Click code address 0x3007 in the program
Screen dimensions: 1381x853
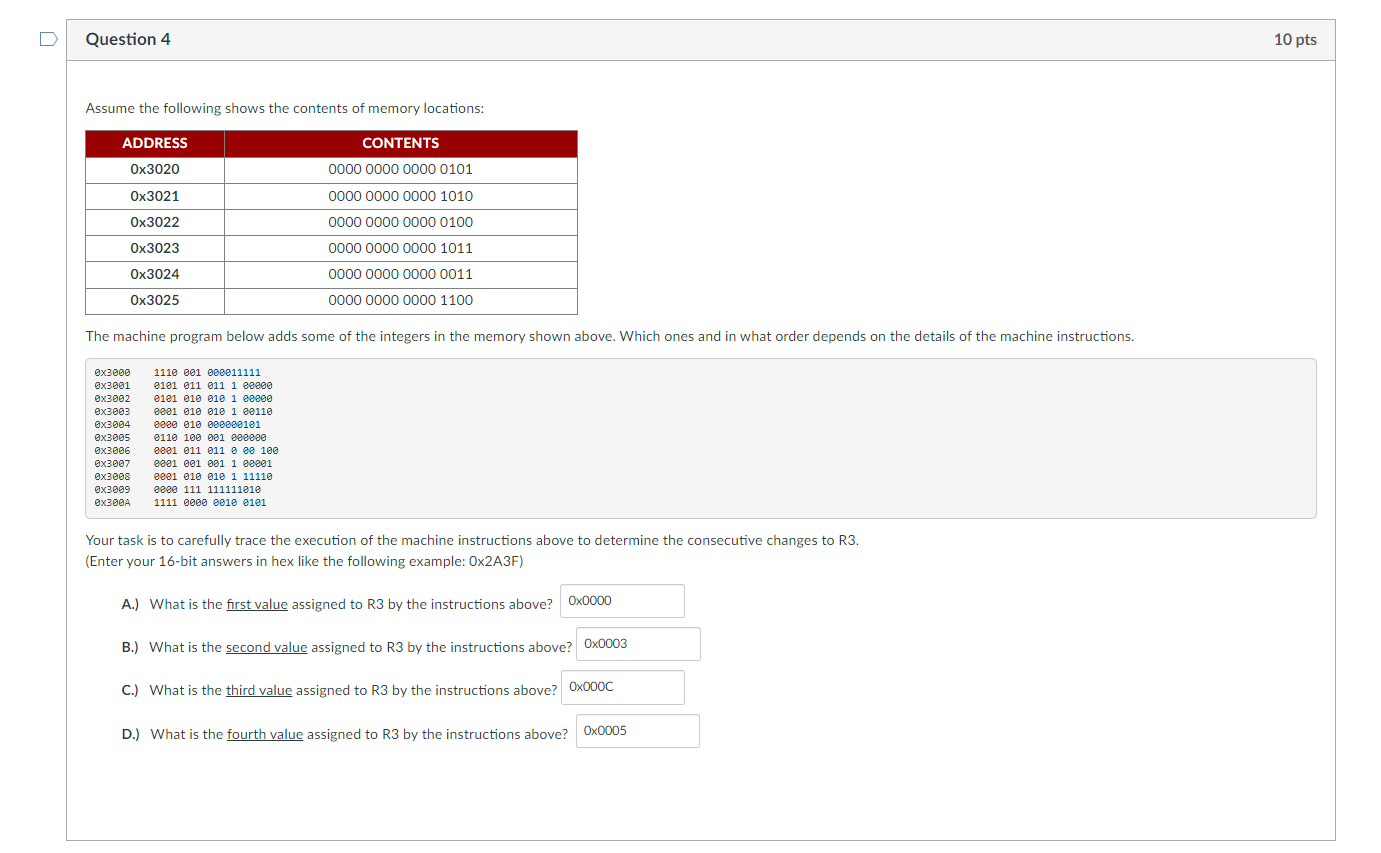[112, 464]
